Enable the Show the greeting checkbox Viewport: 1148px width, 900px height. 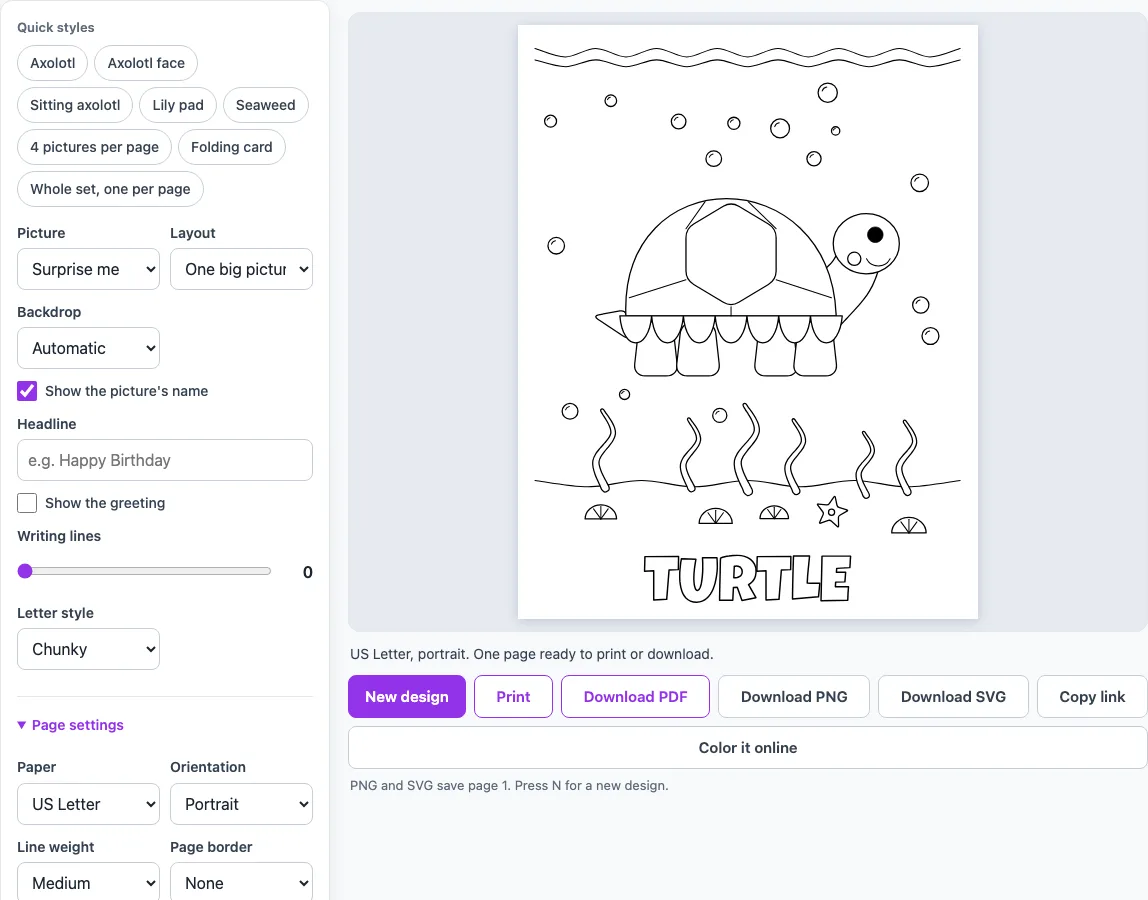[27, 503]
